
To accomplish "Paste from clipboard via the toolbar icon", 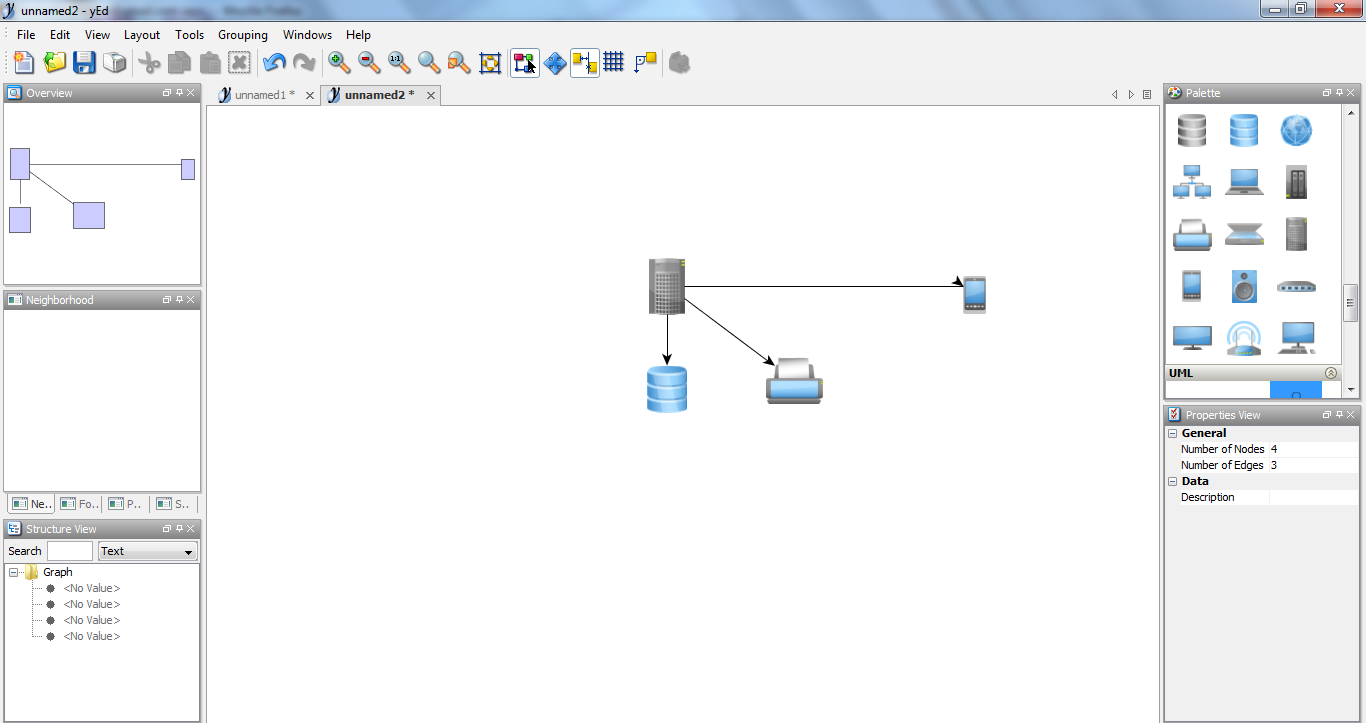I will [x=210, y=63].
